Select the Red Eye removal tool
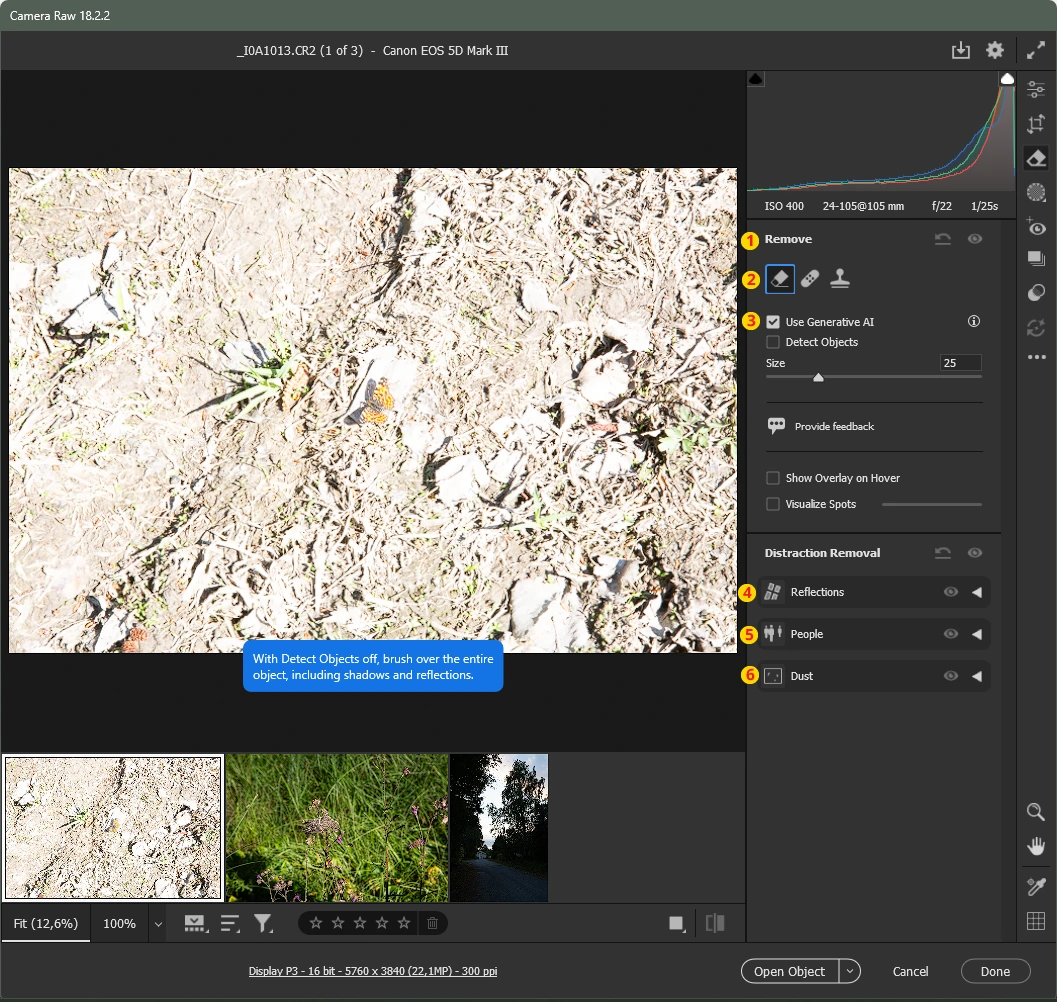1057x1002 pixels. coord(1036,227)
